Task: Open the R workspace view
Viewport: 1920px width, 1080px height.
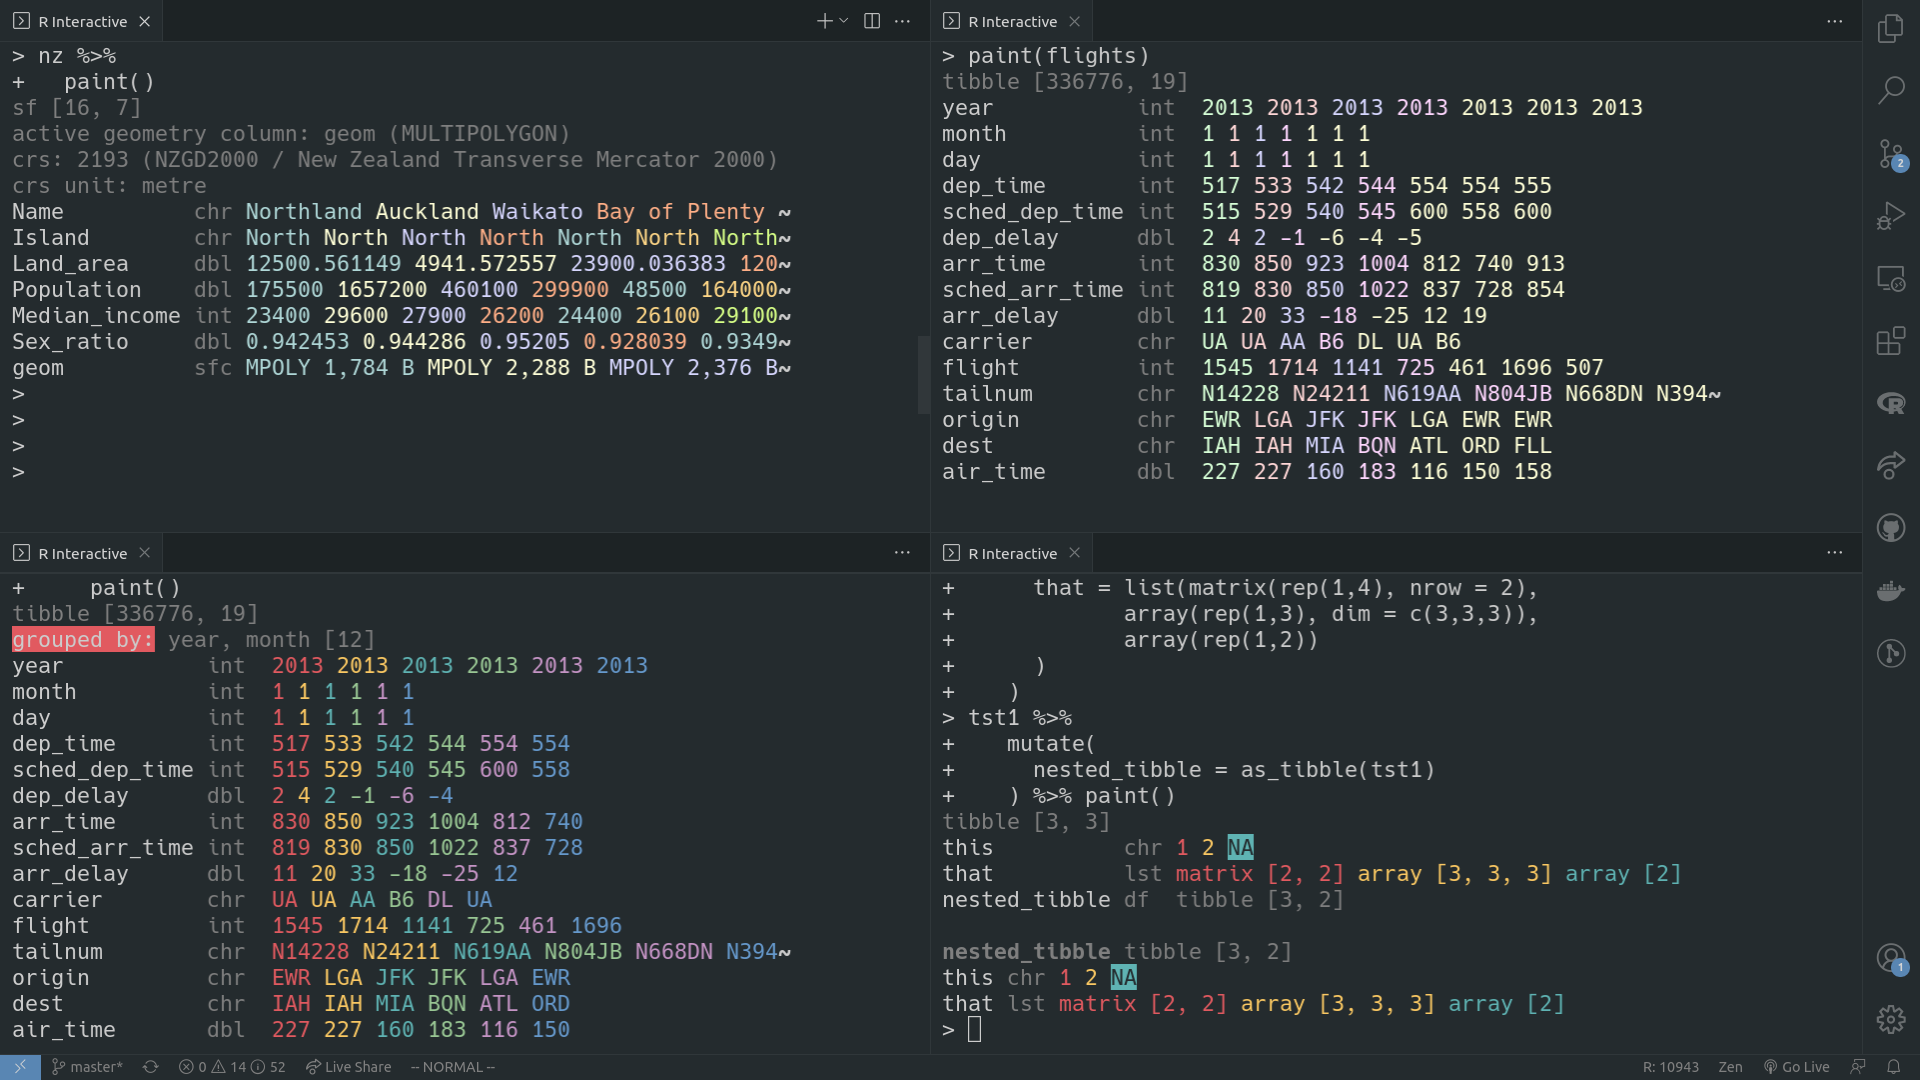Action: 1890,403
